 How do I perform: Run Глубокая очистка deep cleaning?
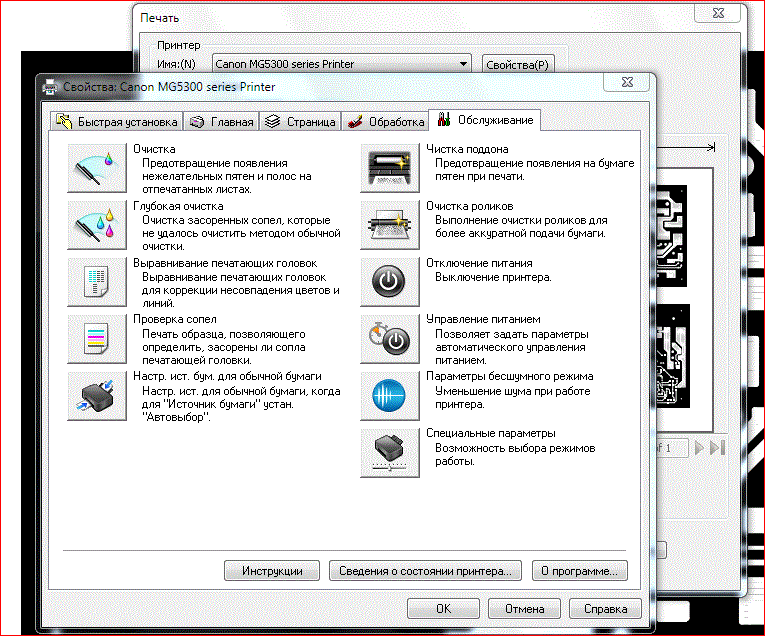coord(97,225)
